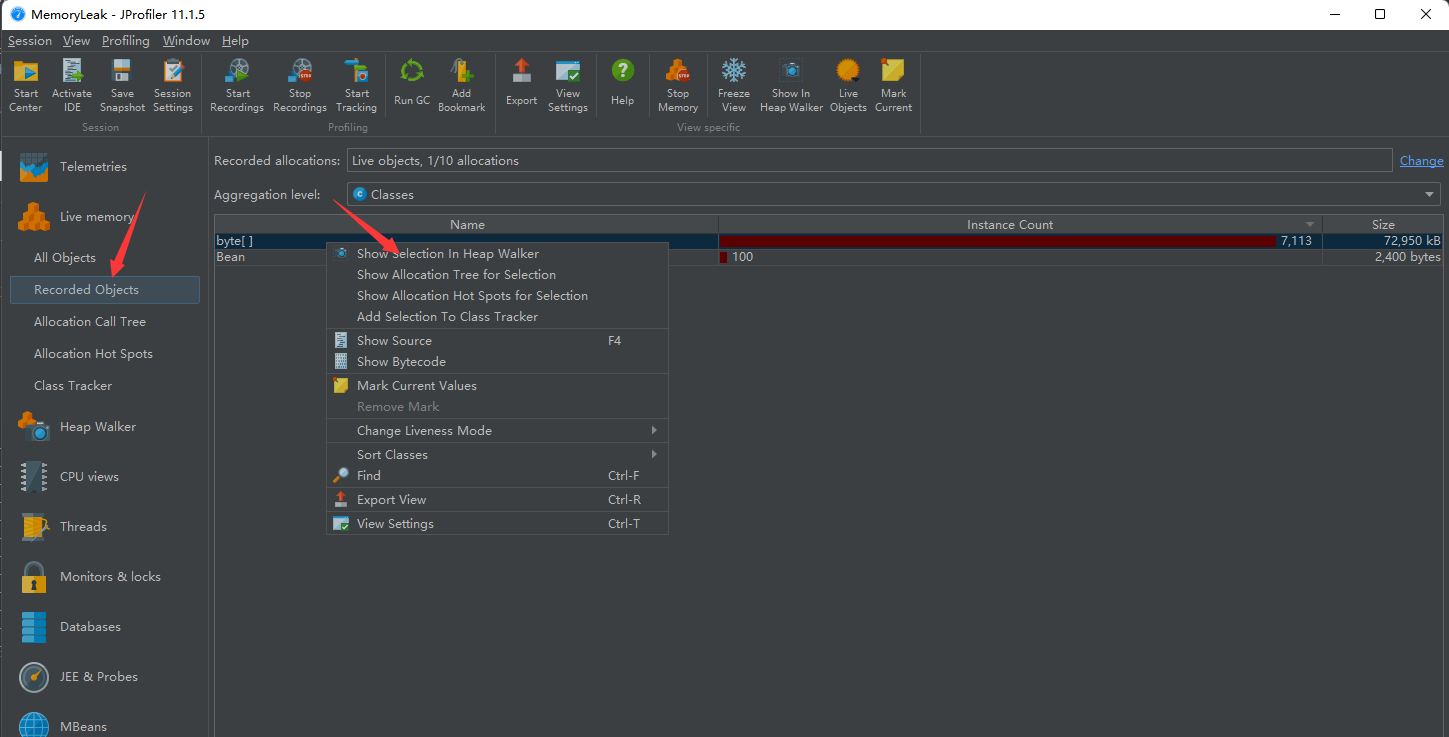Click the Start Tracking icon
This screenshot has height=737, width=1449.
click(356, 72)
